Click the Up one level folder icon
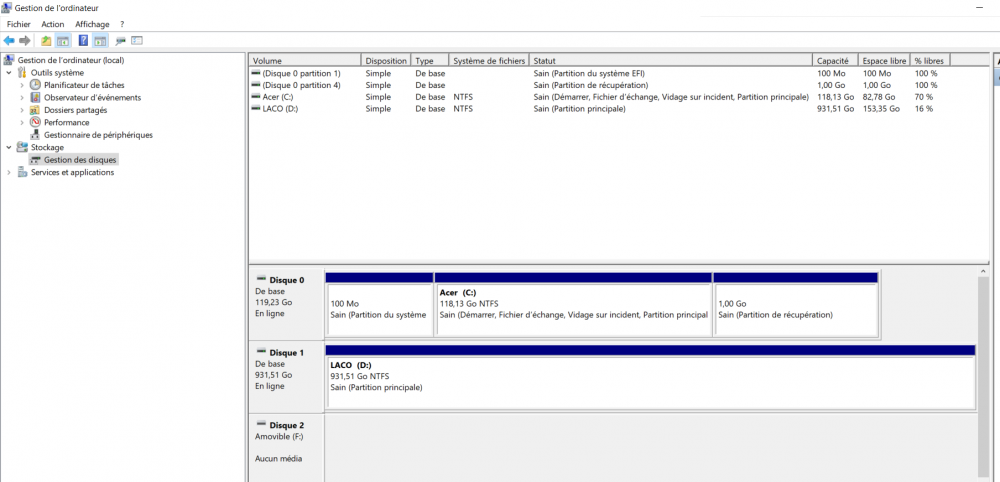This screenshot has width=1000, height=482. coord(46,41)
